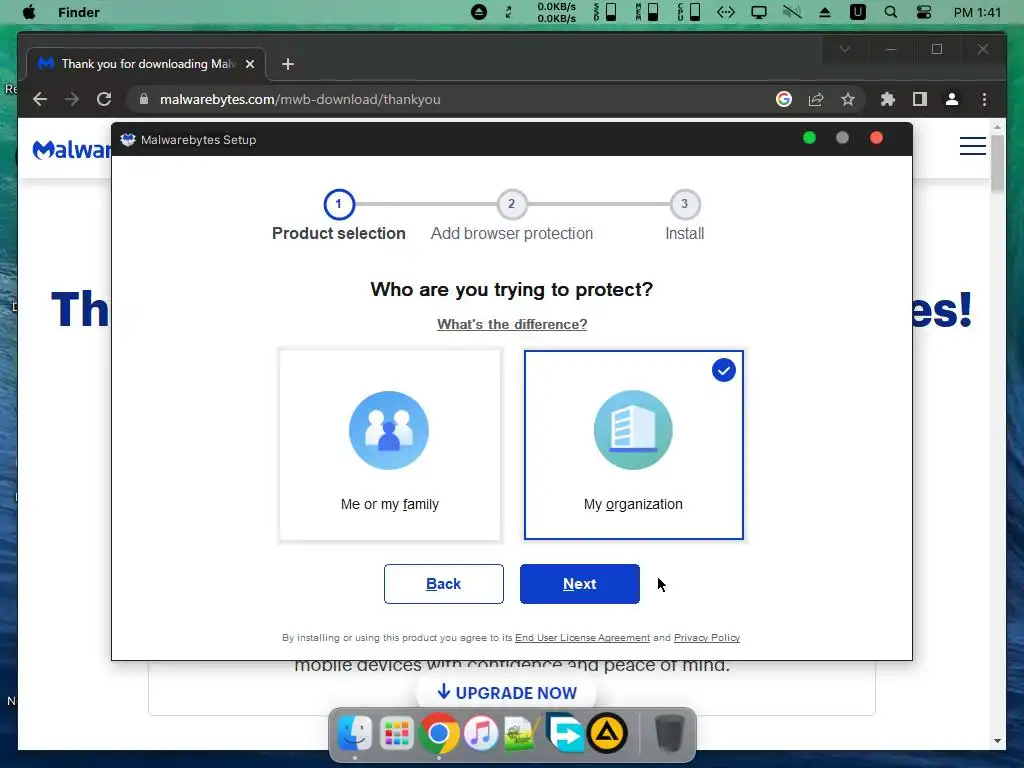Image resolution: width=1024 pixels, height=768 pixels.
Task: Open the End User License Agreement link
Action: coord(583,637)
